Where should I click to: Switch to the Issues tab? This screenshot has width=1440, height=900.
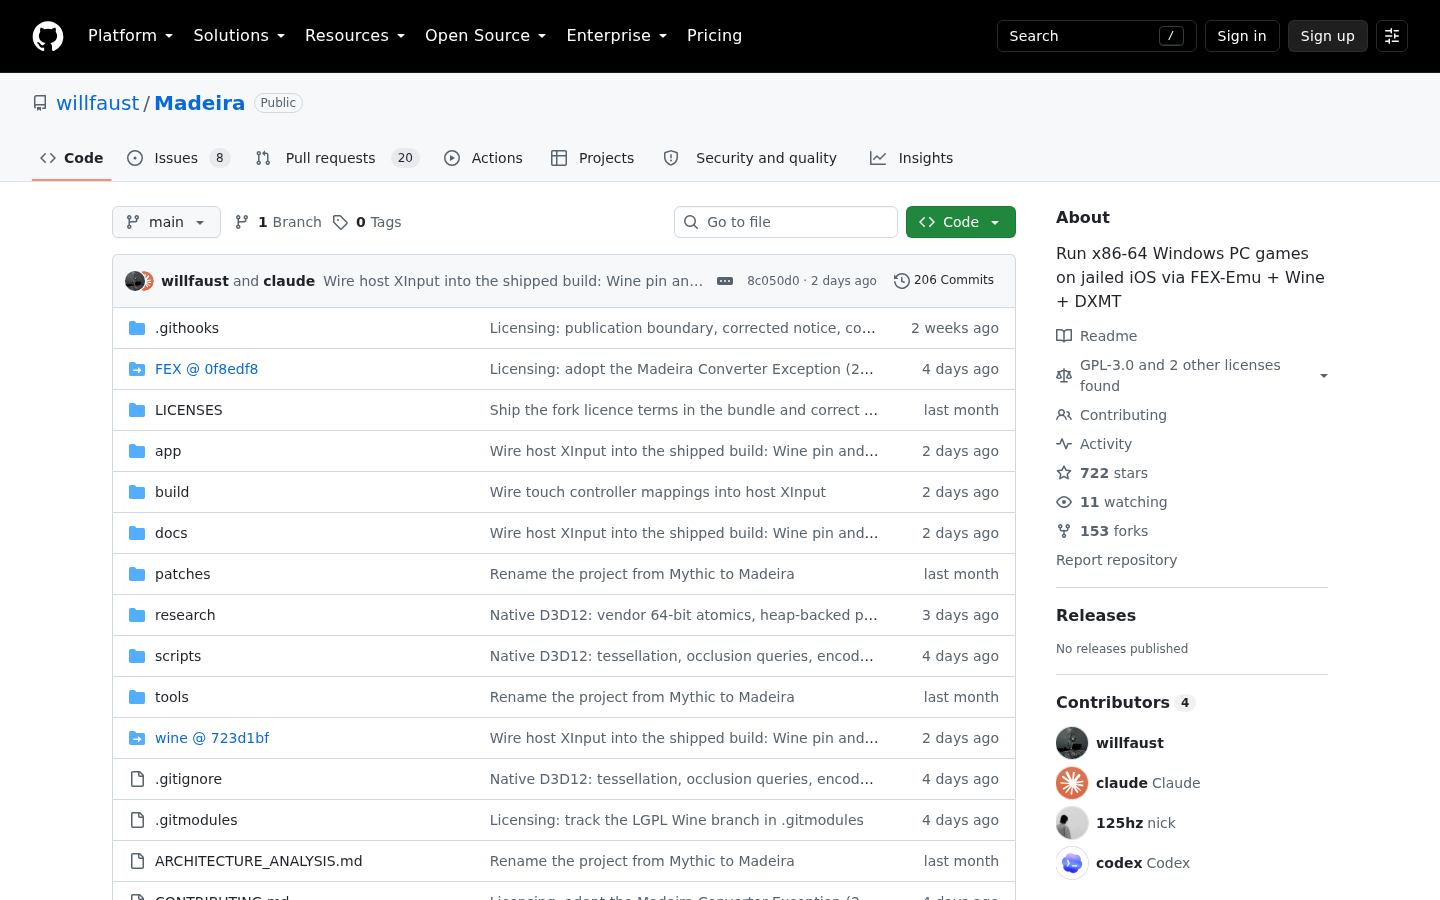click(x=179, y=158)
